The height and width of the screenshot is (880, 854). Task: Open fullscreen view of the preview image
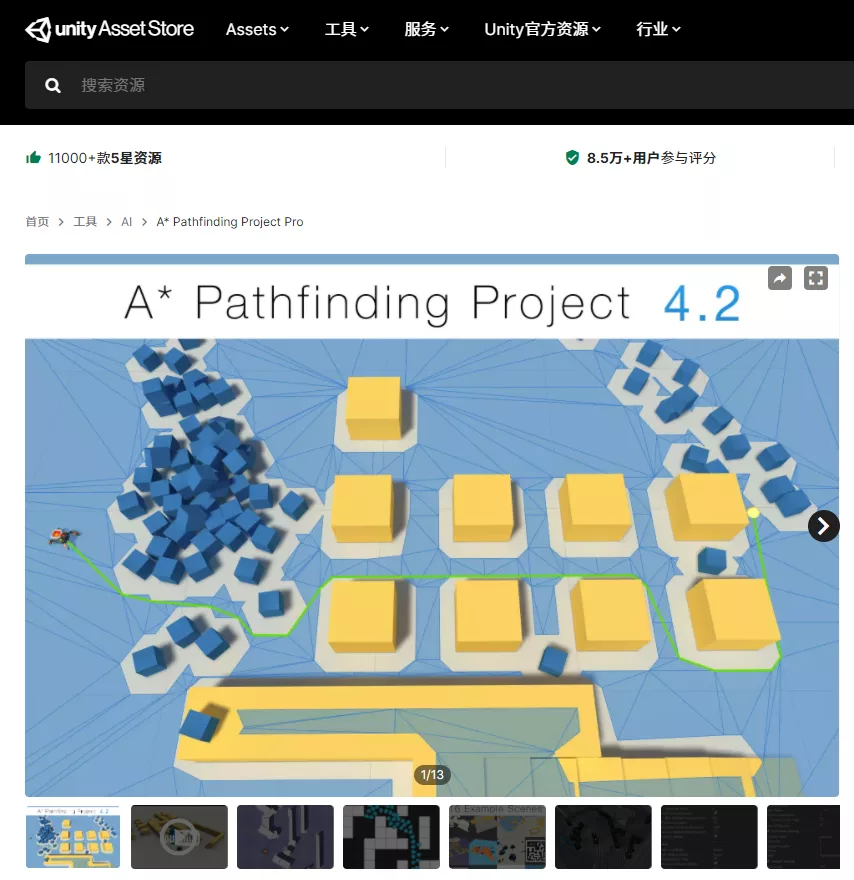coord(816,278)
